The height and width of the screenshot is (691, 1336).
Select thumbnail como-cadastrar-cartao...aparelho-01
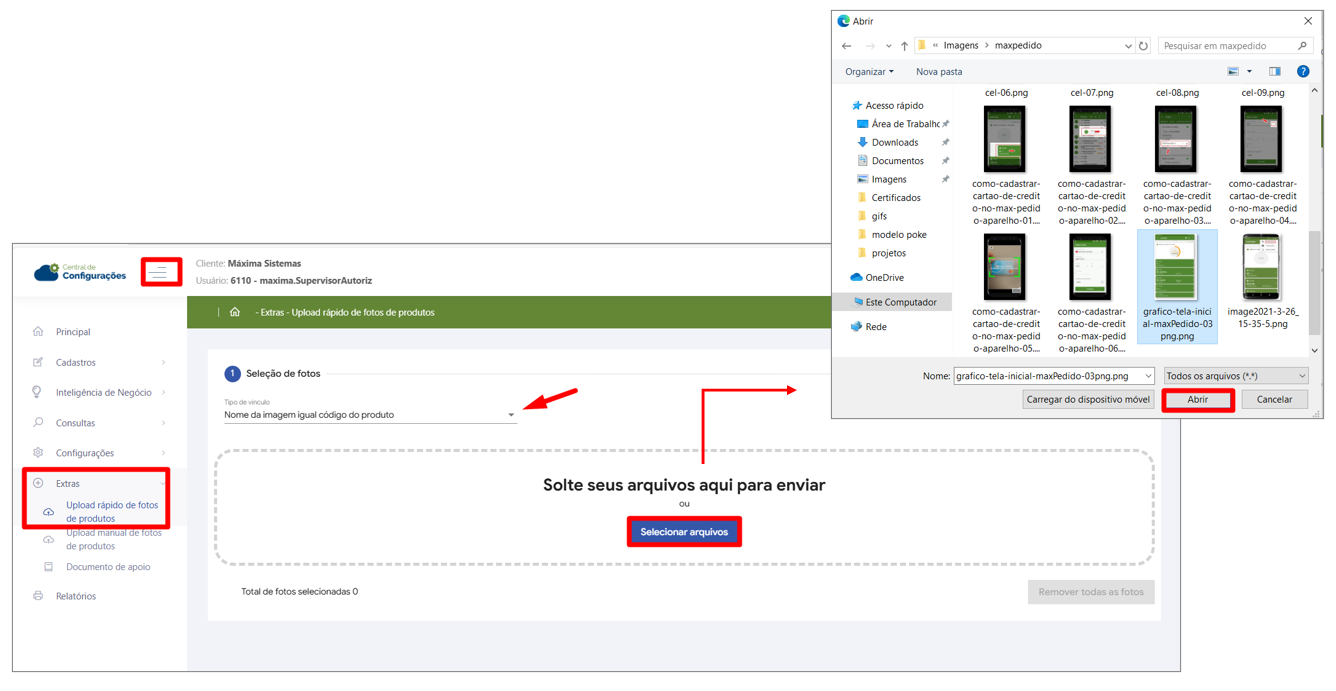point(1005,140)
